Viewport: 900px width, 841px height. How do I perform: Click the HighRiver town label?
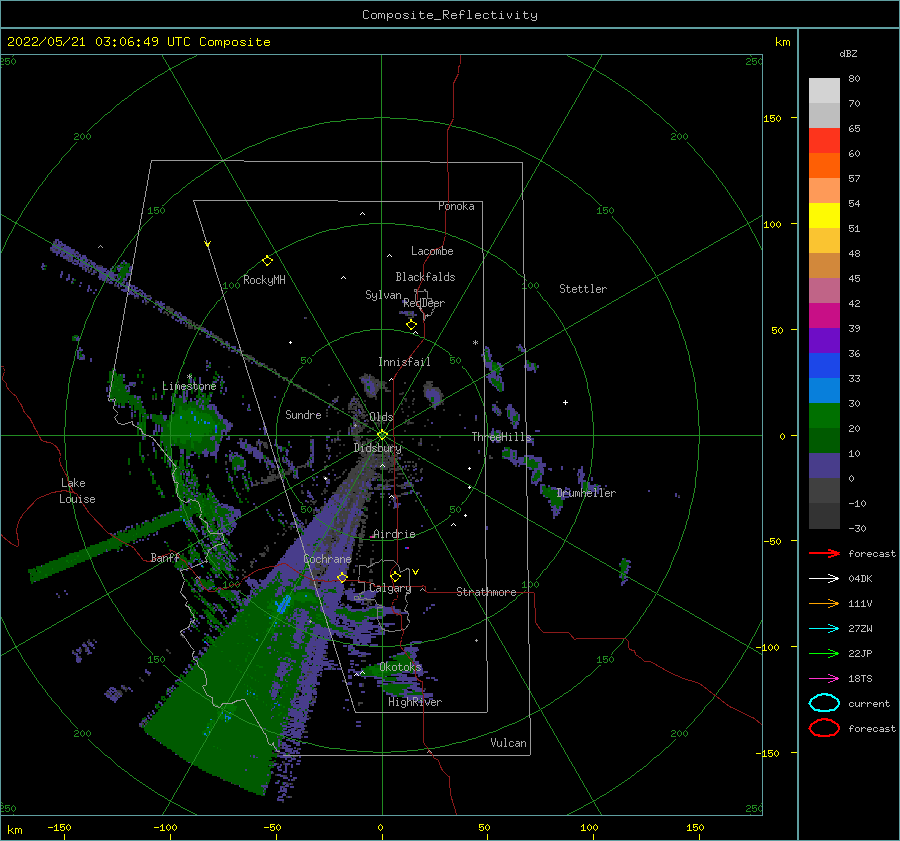[415, 702]
